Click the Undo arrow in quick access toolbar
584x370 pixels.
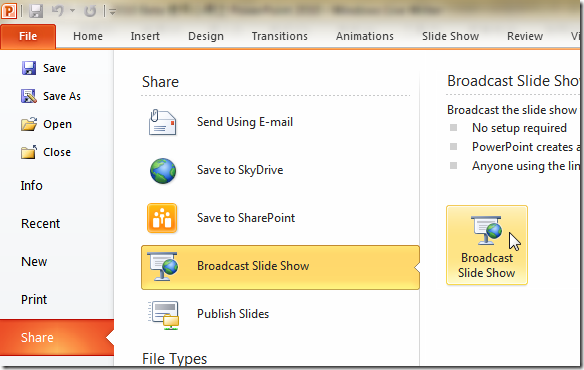[x=58, y=11]
